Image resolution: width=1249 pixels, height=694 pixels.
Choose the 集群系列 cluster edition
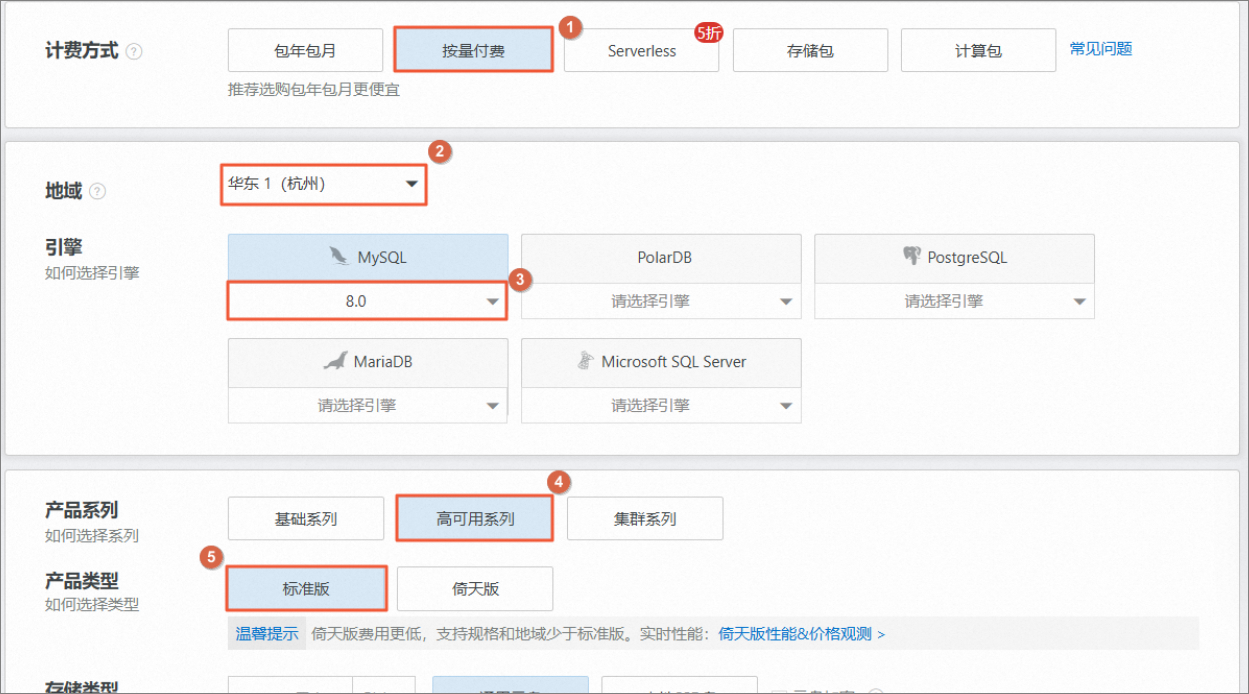pyautogui.click(x=645, y=519)
